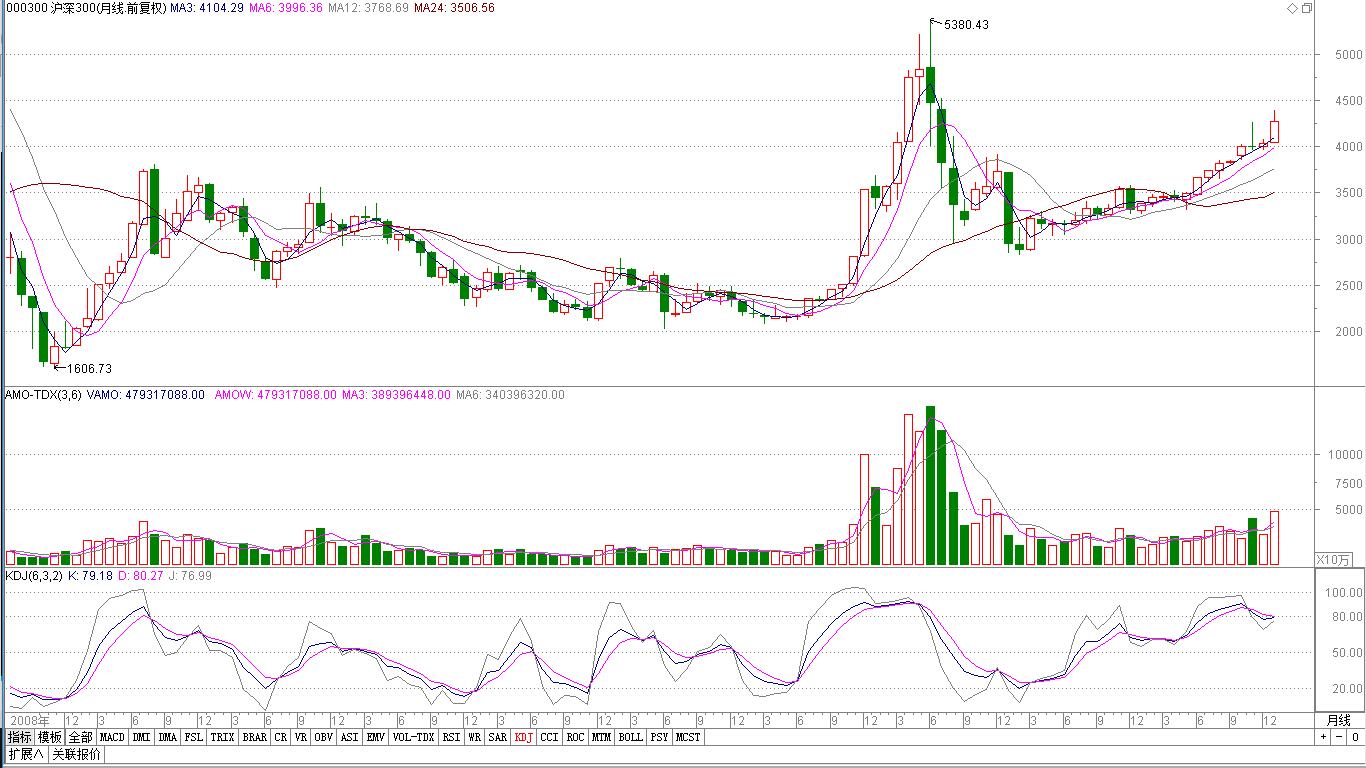Select the OBV indicator
The image size is (1366, 768).
pyautogui.click(x=323, y=737)
